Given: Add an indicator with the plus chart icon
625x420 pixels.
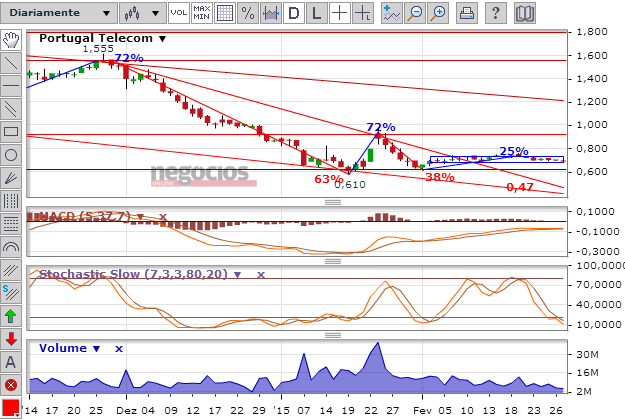Looking at the screenshot, I should 392,13.
